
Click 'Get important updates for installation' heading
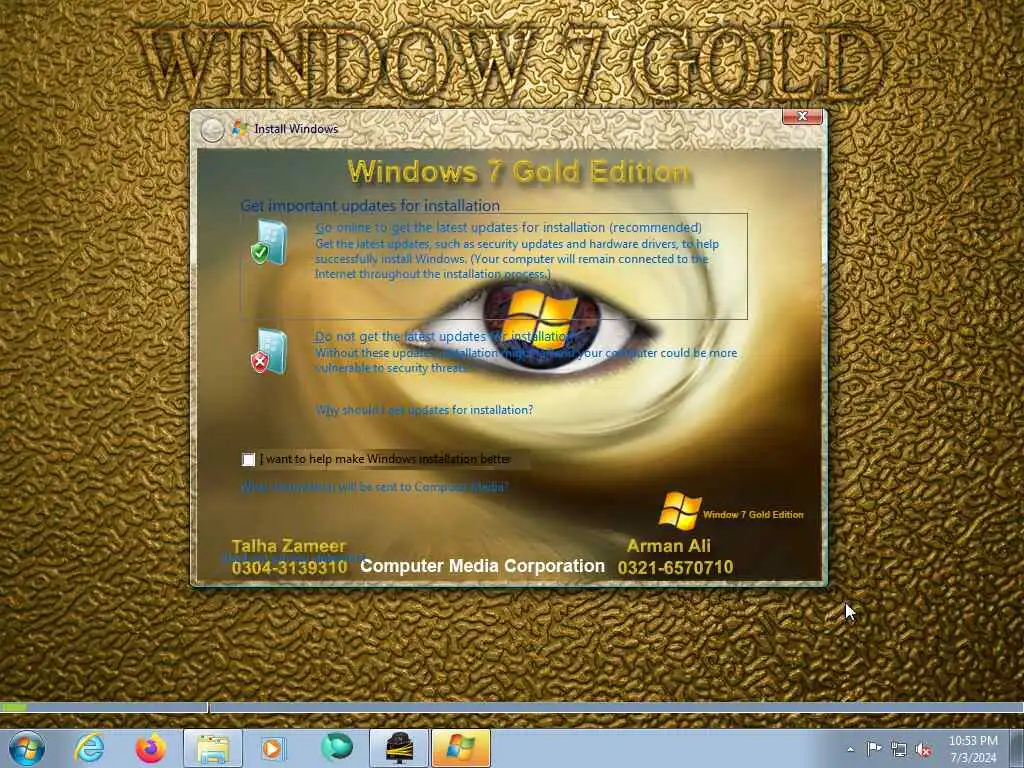[x=370, y=206]
